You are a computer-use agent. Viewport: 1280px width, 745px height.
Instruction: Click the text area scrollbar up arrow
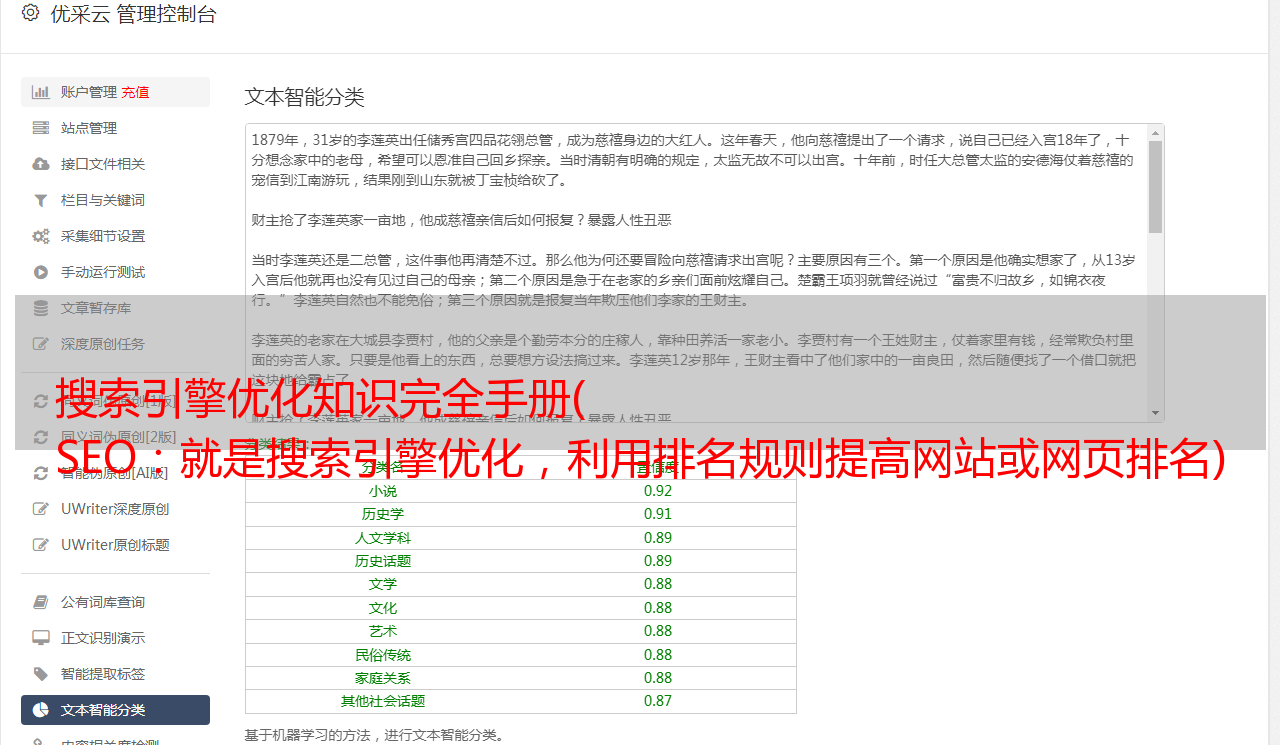[x=1155, y=133]
